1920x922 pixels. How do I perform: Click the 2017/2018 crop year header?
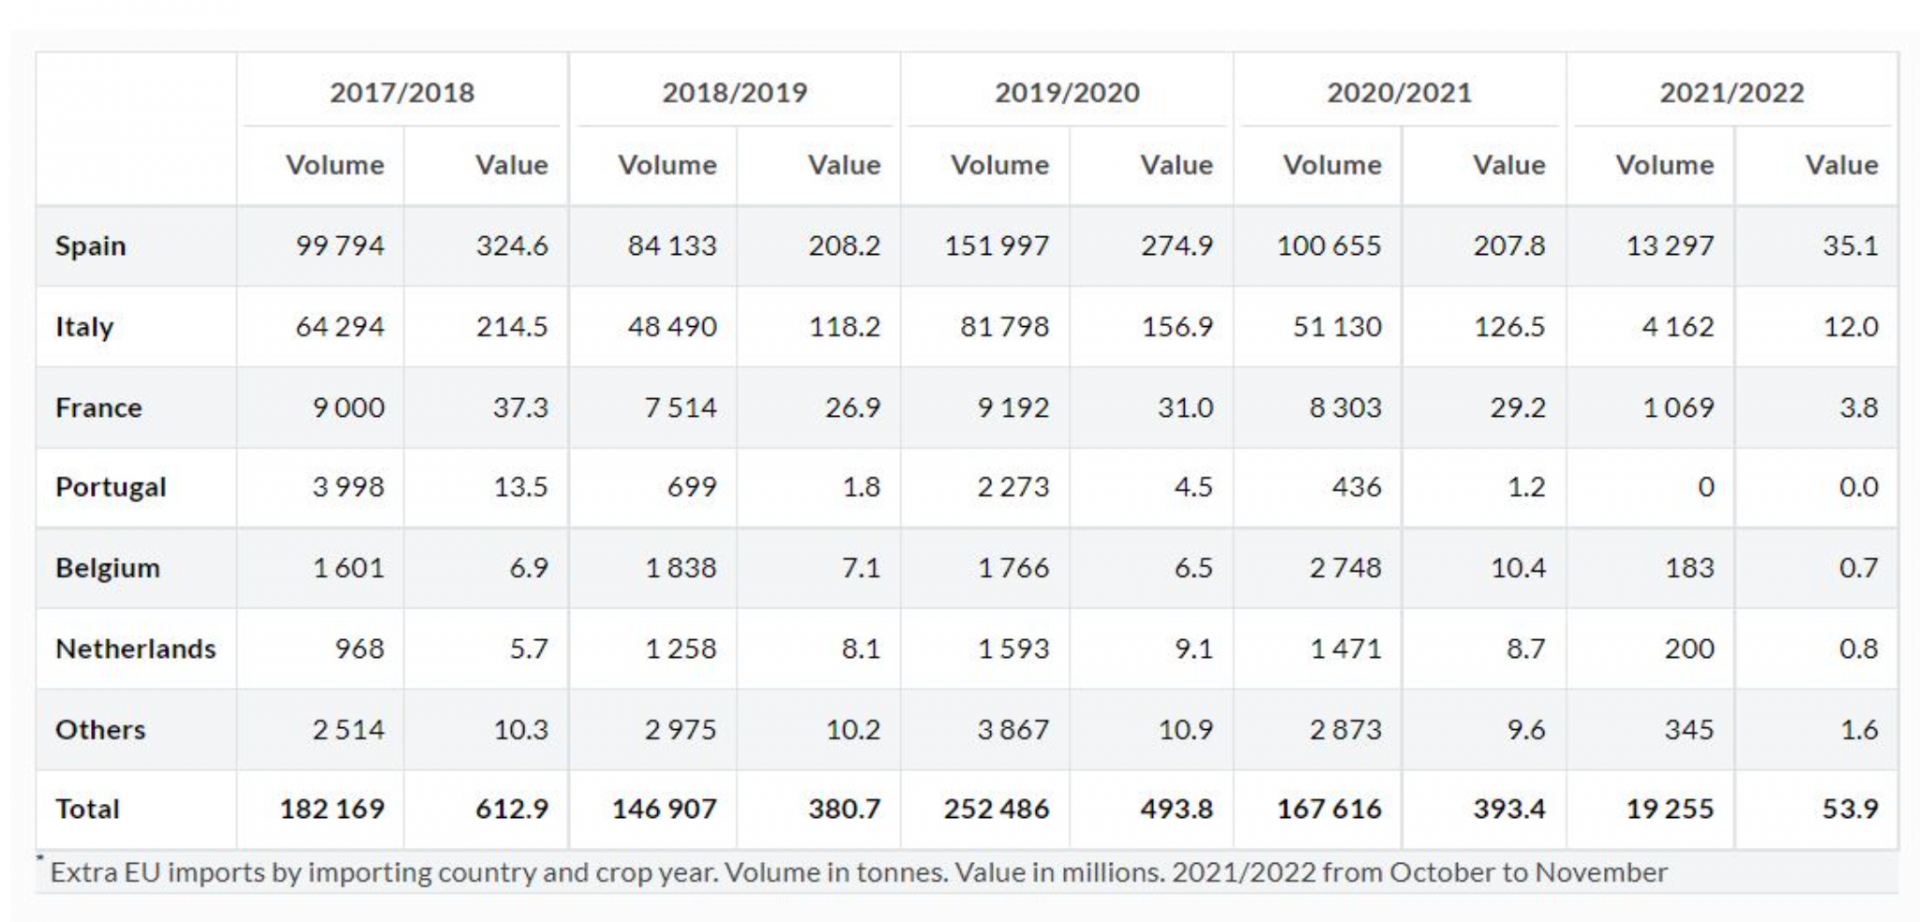pyautogui.click(x=402, y=93)
